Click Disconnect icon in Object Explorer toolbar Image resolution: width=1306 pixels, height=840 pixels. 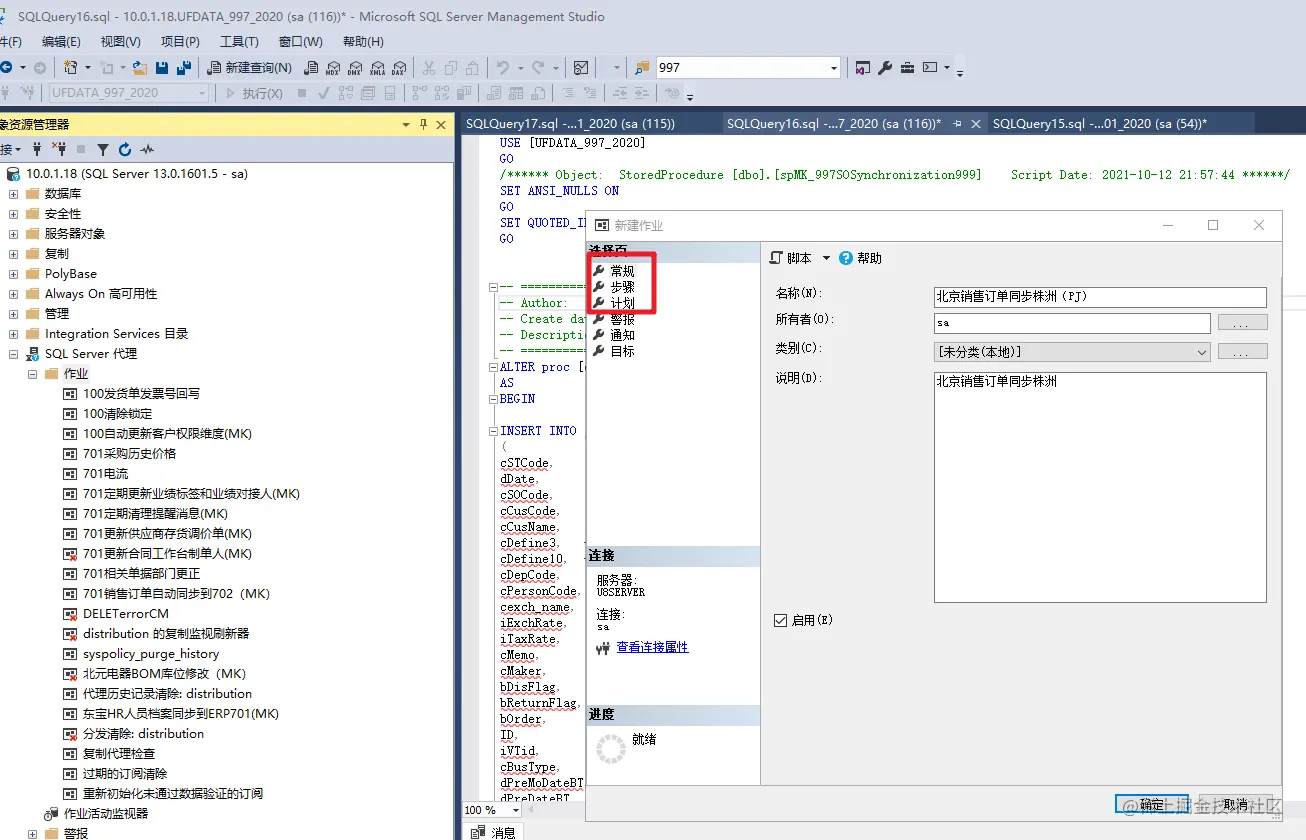pyautogui.click(x=59, y=149)
